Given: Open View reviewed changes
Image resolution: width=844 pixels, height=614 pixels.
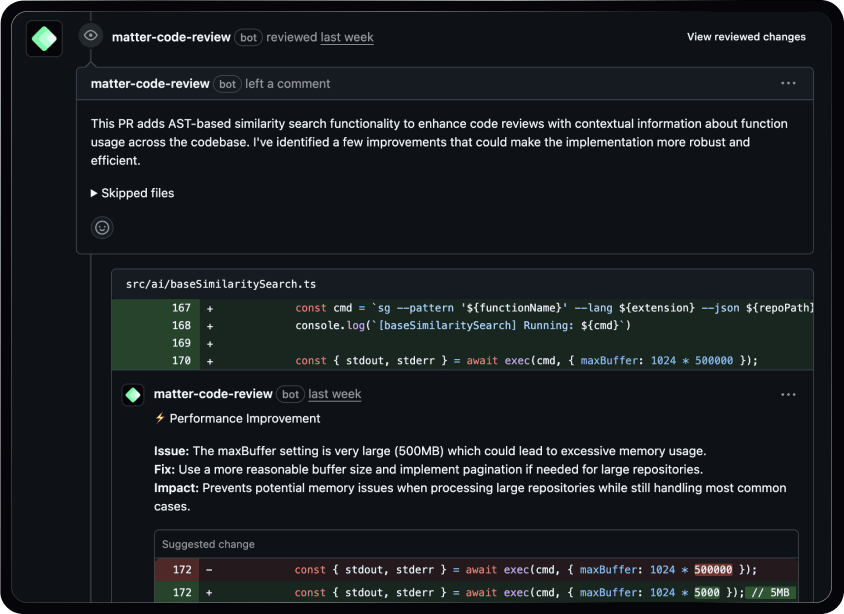Looking at the screenshot, I should pos(746,37).
